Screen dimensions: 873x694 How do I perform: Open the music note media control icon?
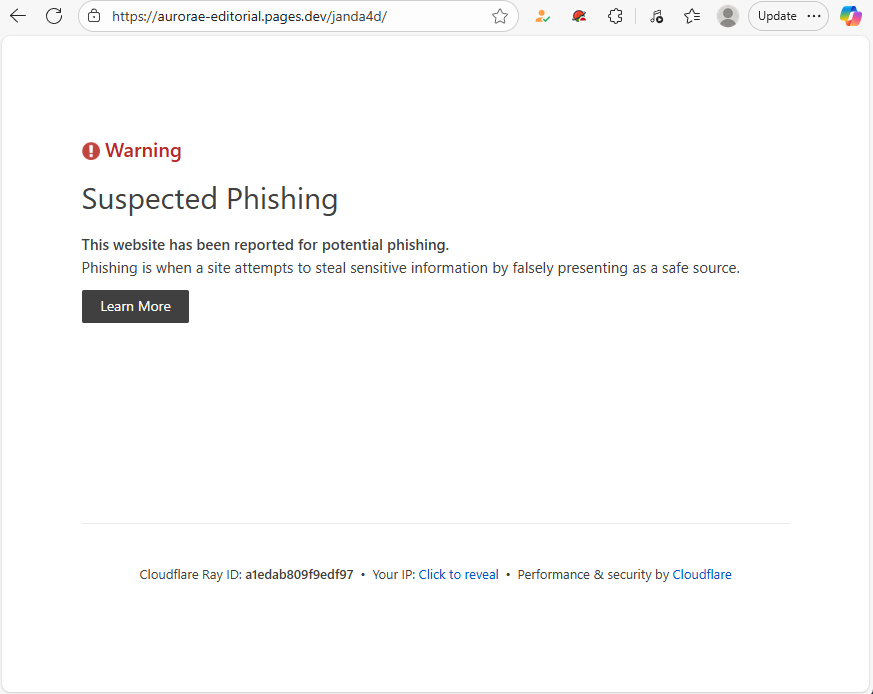click(656, 16)
